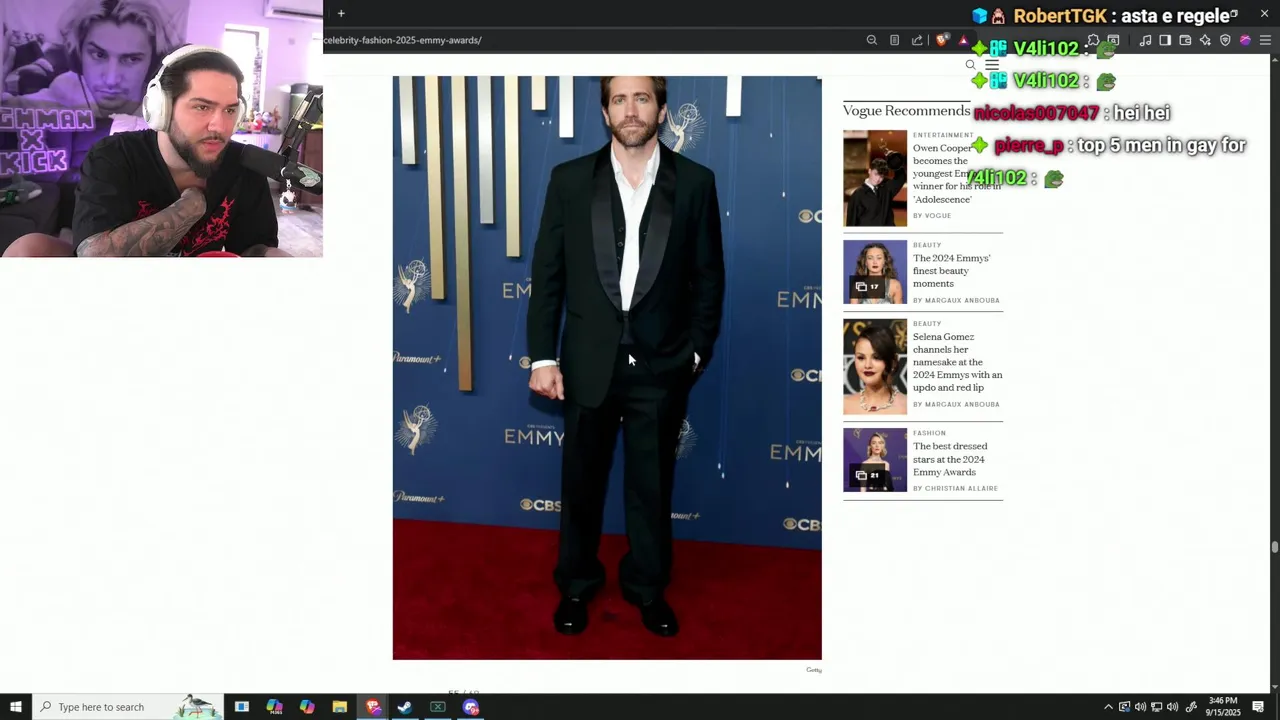This screenshot has height=720, width=1280.
Task: Open the media control music note icon
Action: pos(1145,40)
